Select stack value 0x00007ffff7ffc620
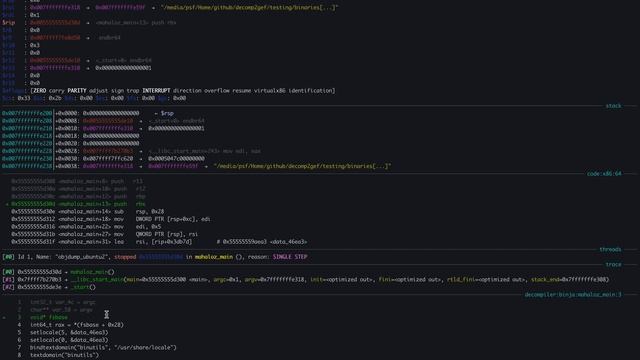The width and height of the screenshot is (640, 360). click(x=108, y=158)
